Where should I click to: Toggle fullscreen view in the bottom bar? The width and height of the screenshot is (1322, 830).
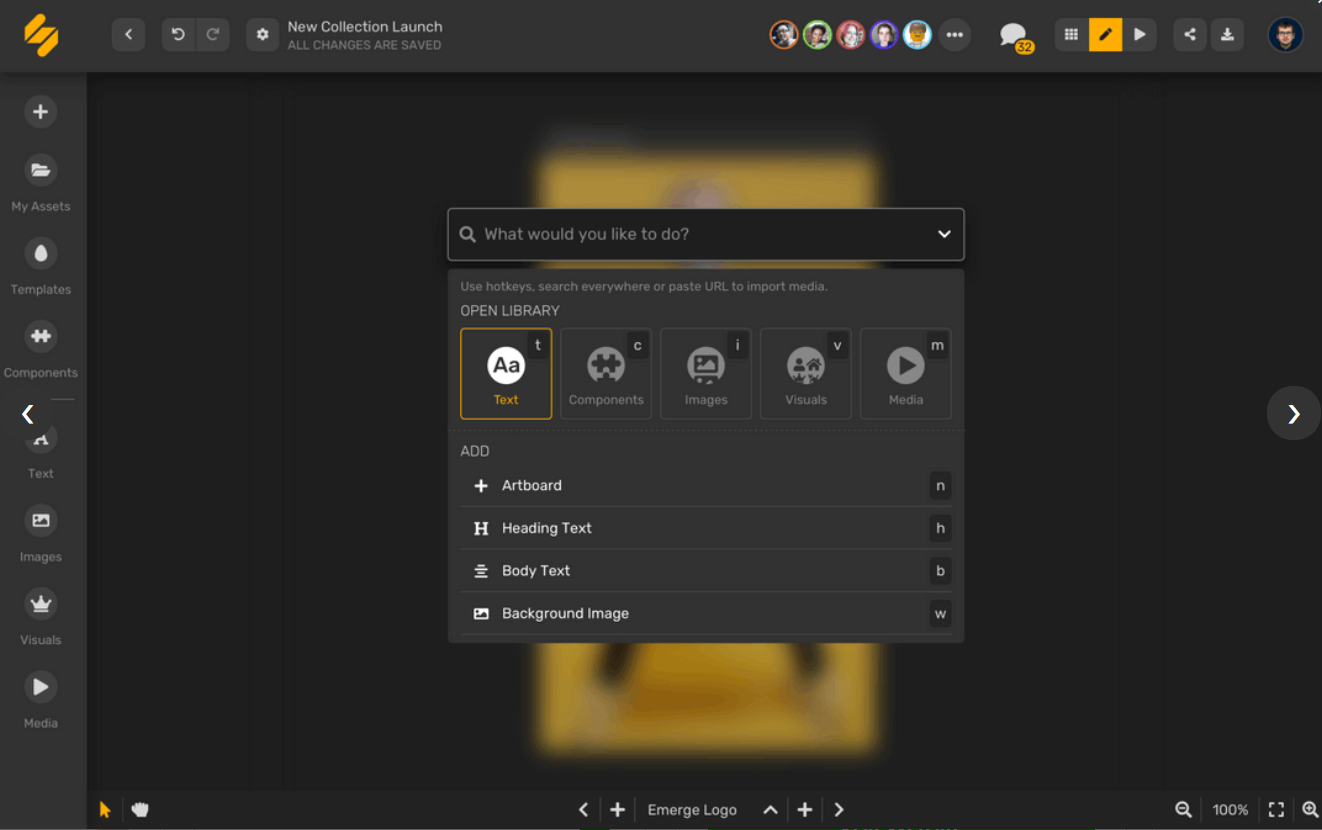point(1276,809)
